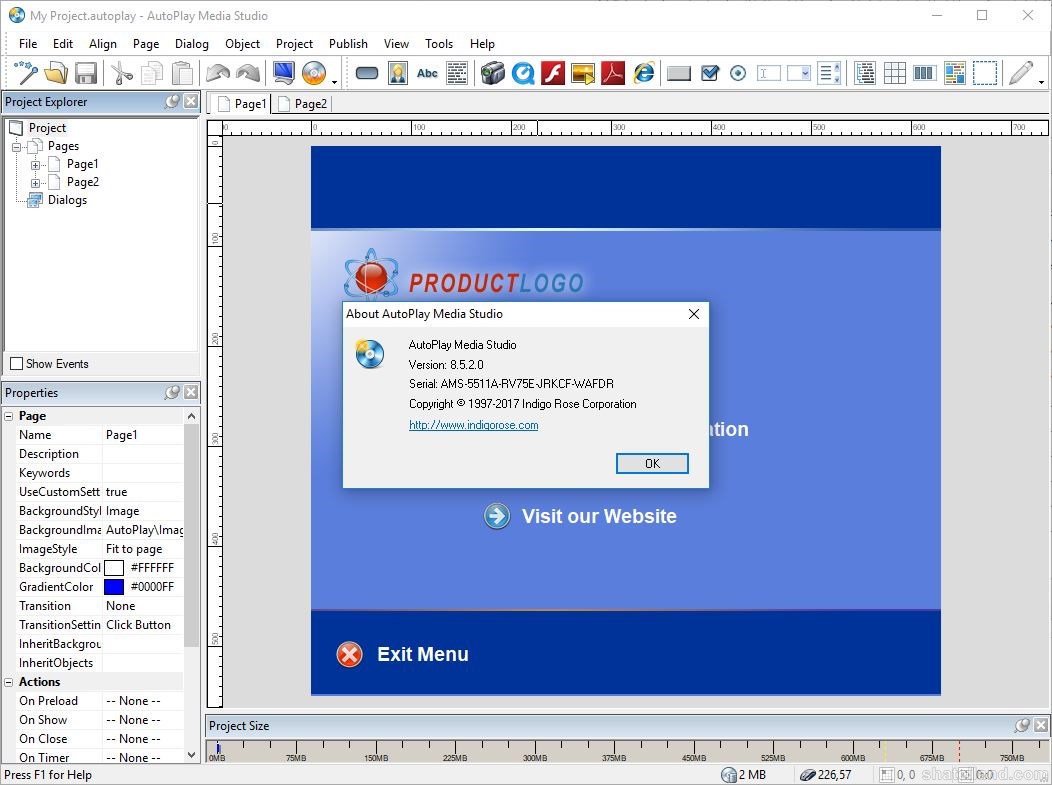The width and height of the screenshot is (1052, 785).
Task: Add a Hotspot object (dashed rectangle)
Action: 984,72
